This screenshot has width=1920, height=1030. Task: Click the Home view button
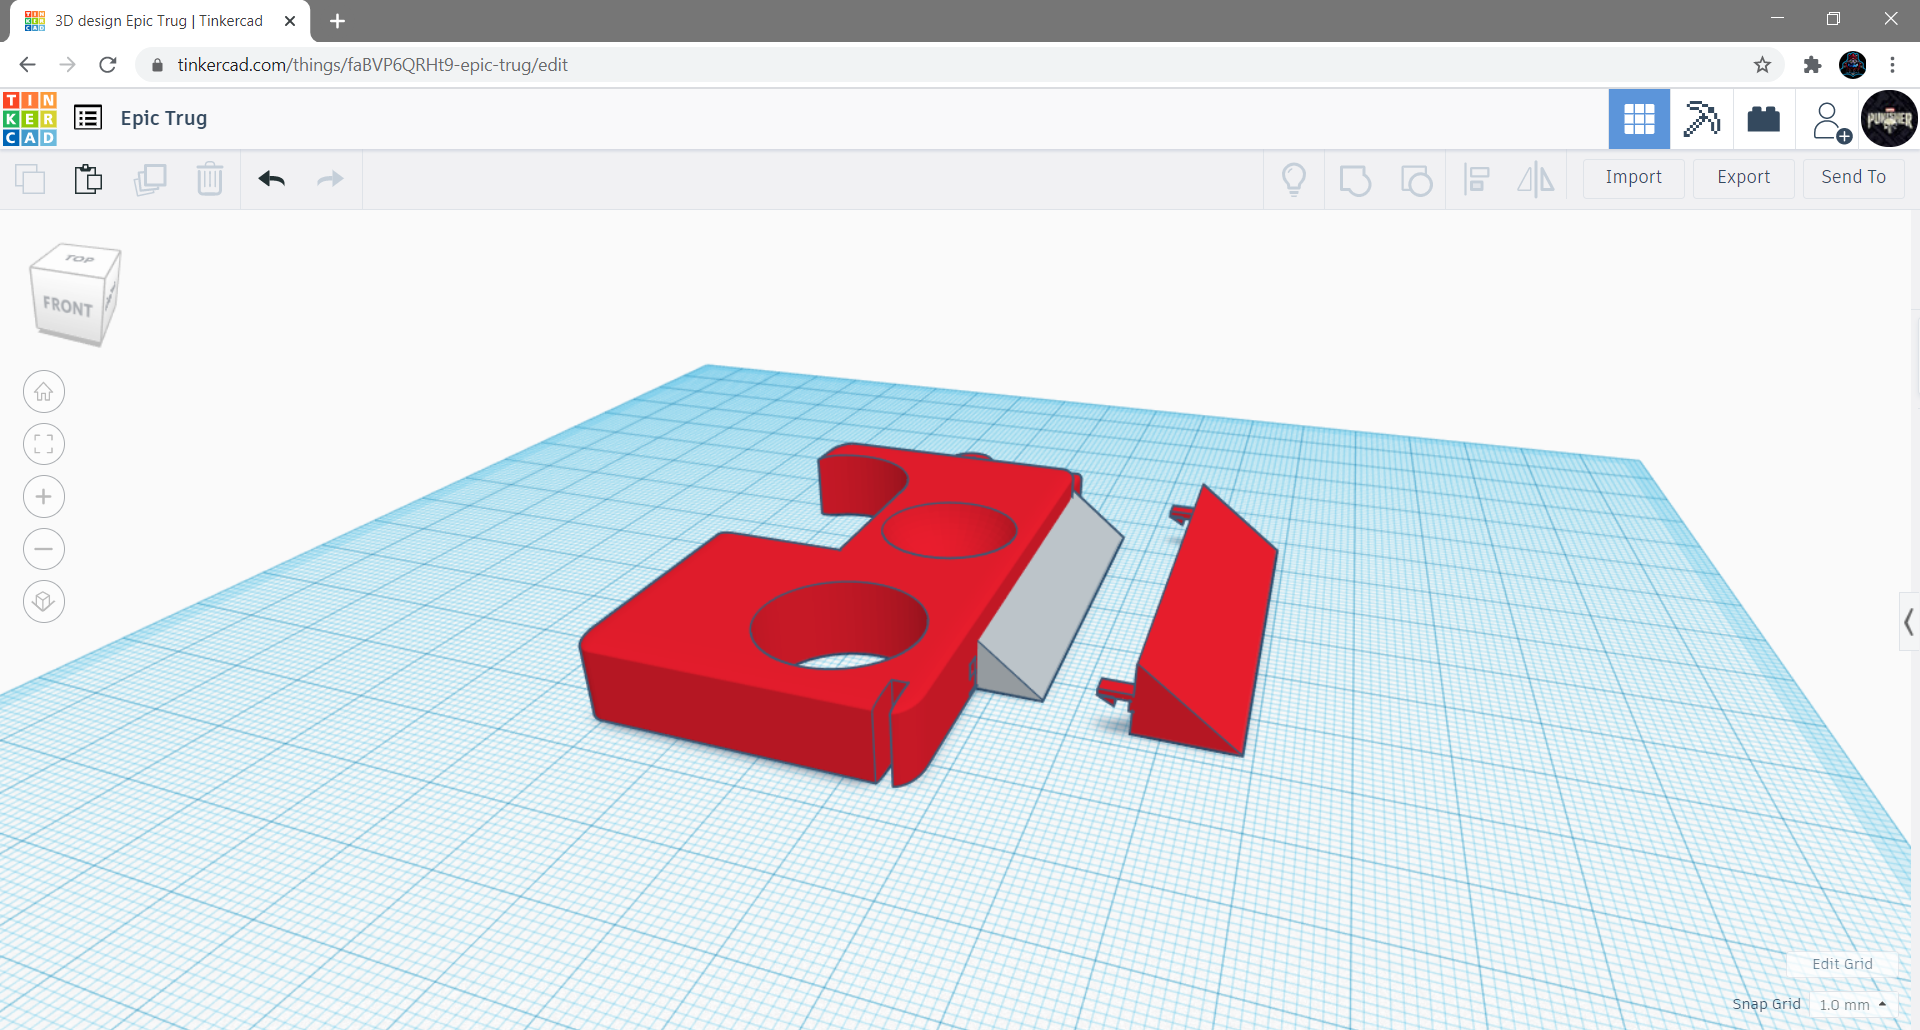click(44, 392)
